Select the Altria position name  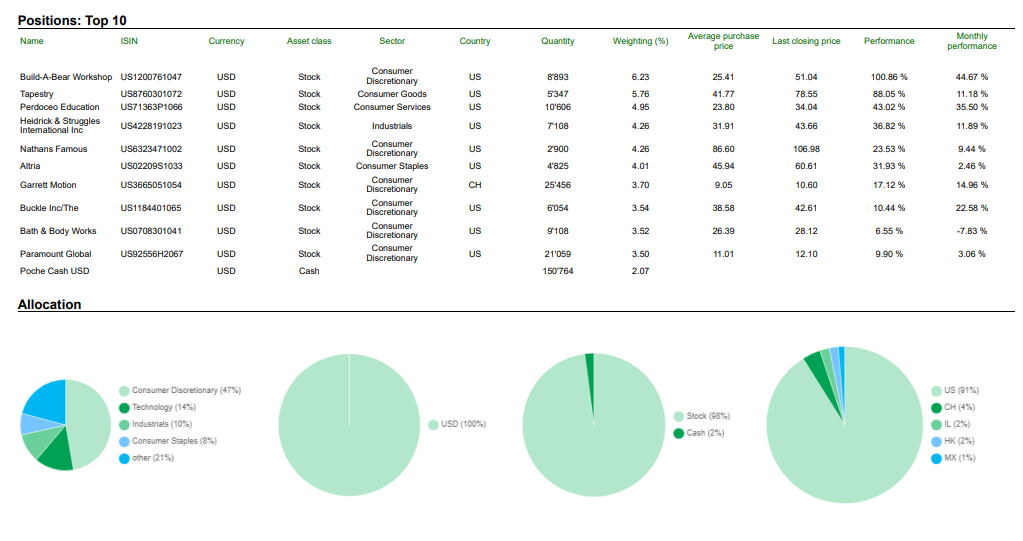[30, 166]
